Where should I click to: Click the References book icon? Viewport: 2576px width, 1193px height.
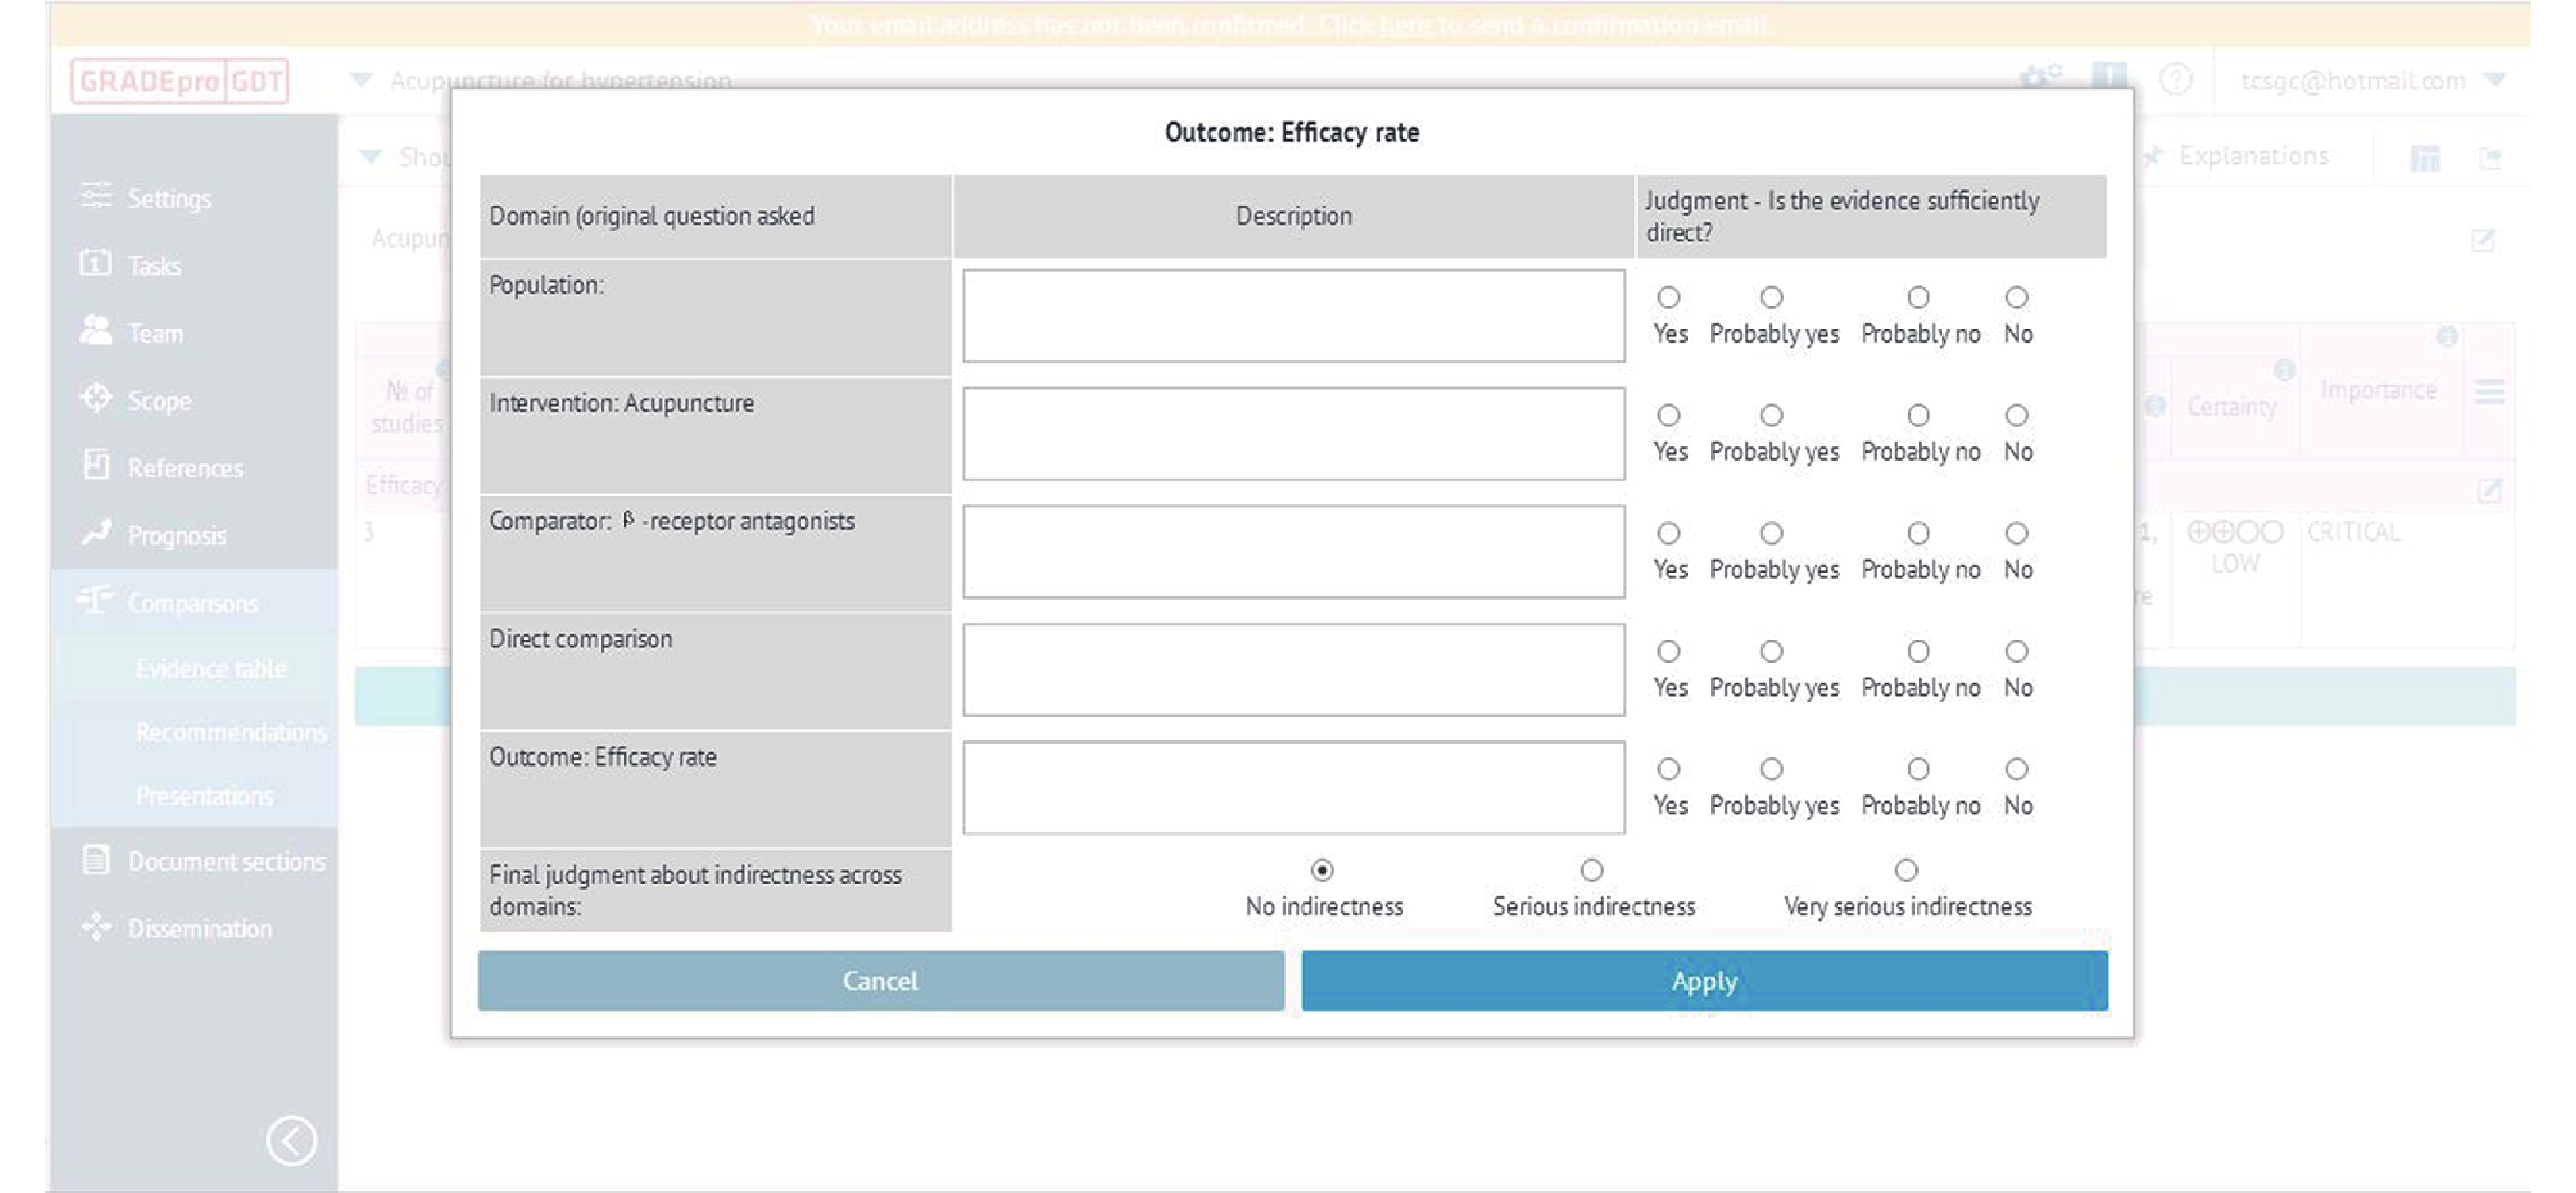coord(96,465)
